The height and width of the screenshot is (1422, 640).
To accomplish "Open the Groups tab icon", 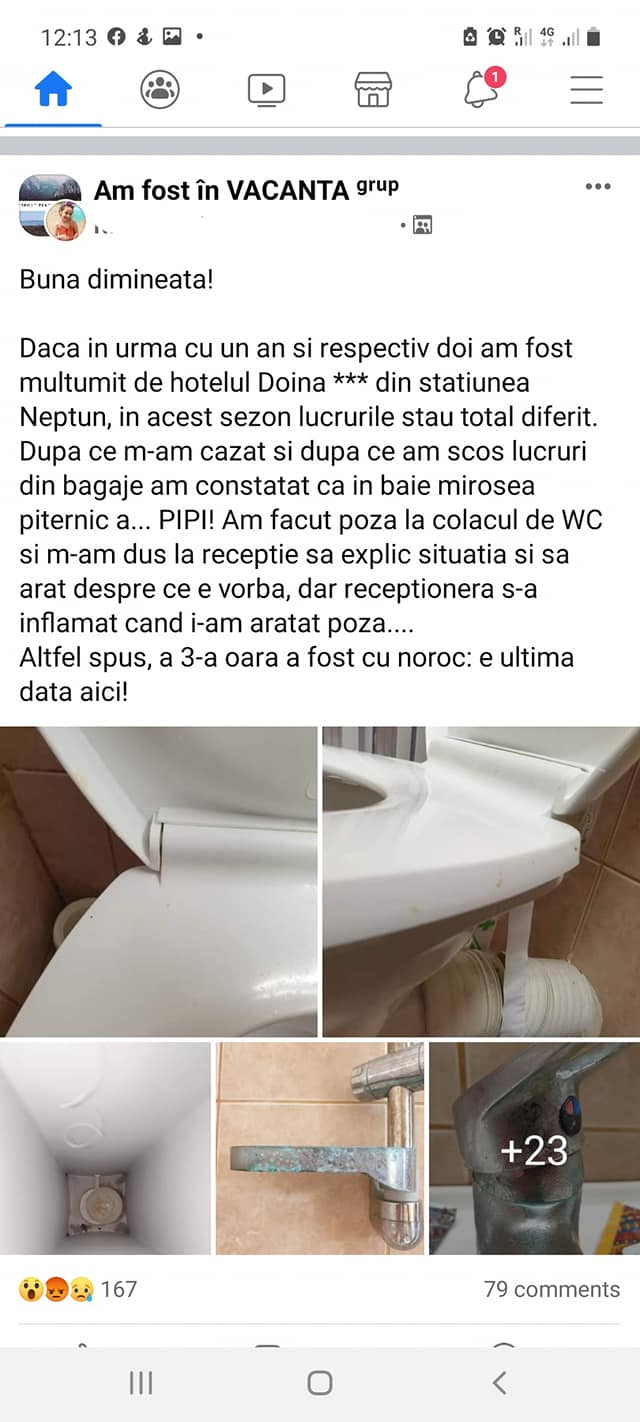I will tap(159, 90).
